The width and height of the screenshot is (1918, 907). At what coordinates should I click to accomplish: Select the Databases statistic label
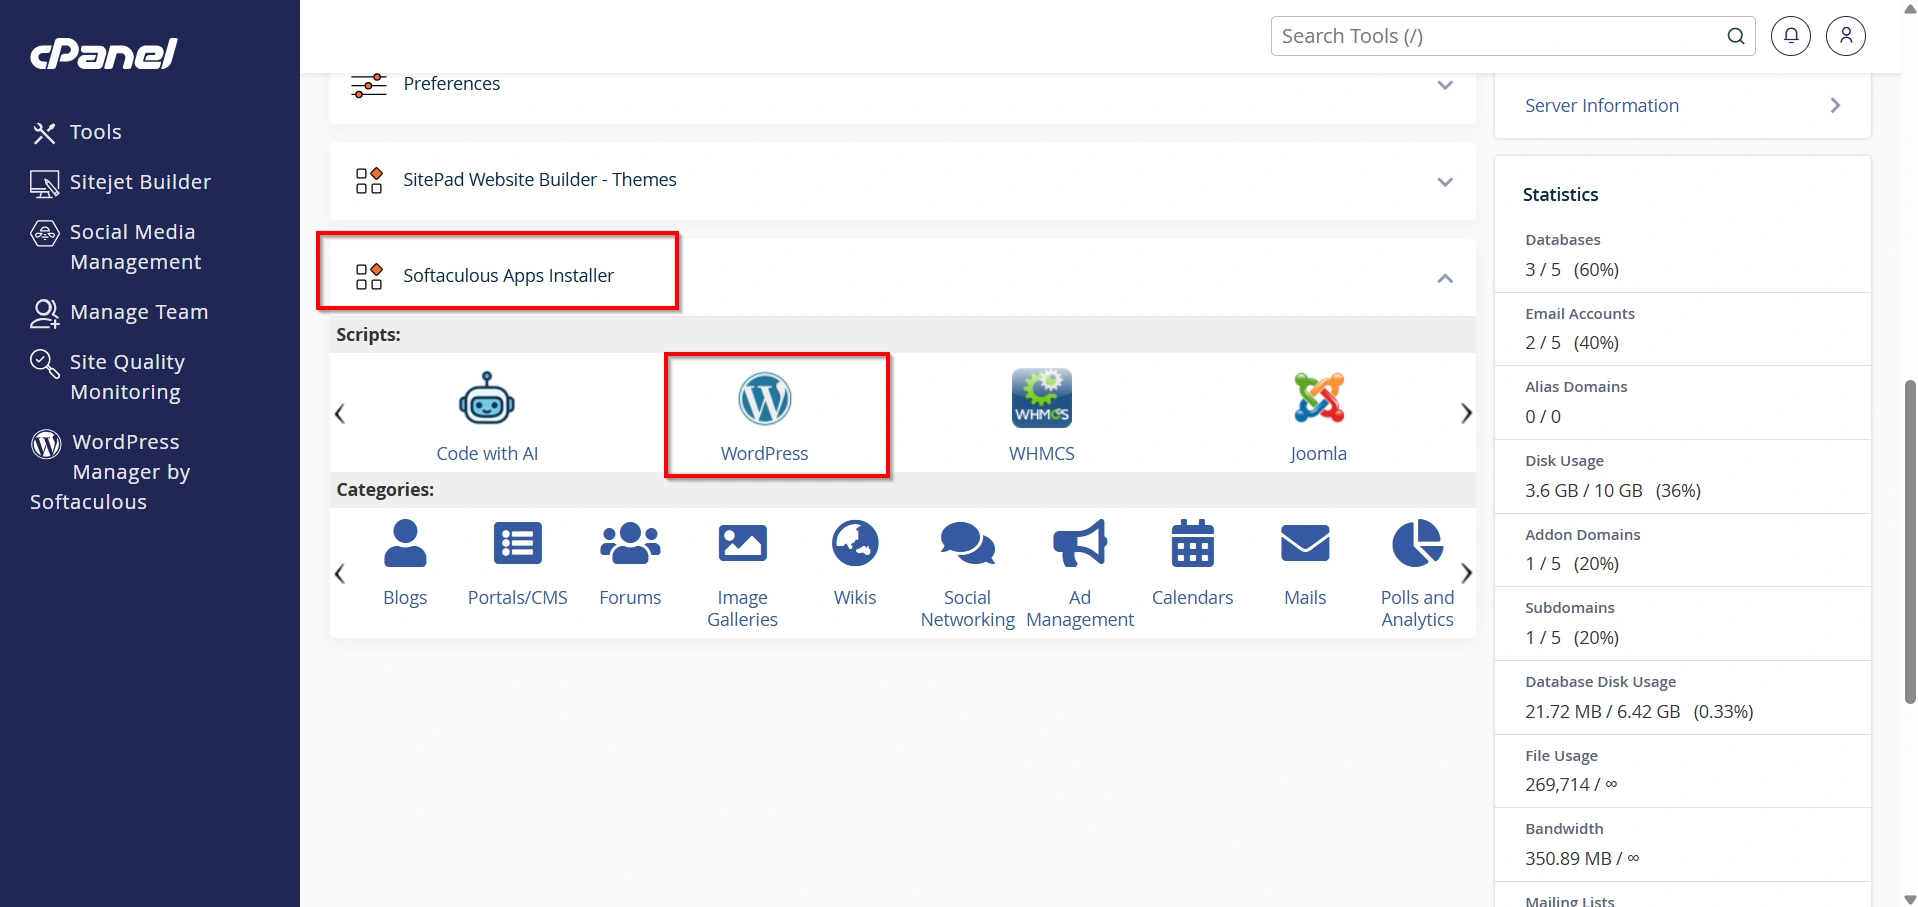pyautogui.click(x=1563, y=240)
